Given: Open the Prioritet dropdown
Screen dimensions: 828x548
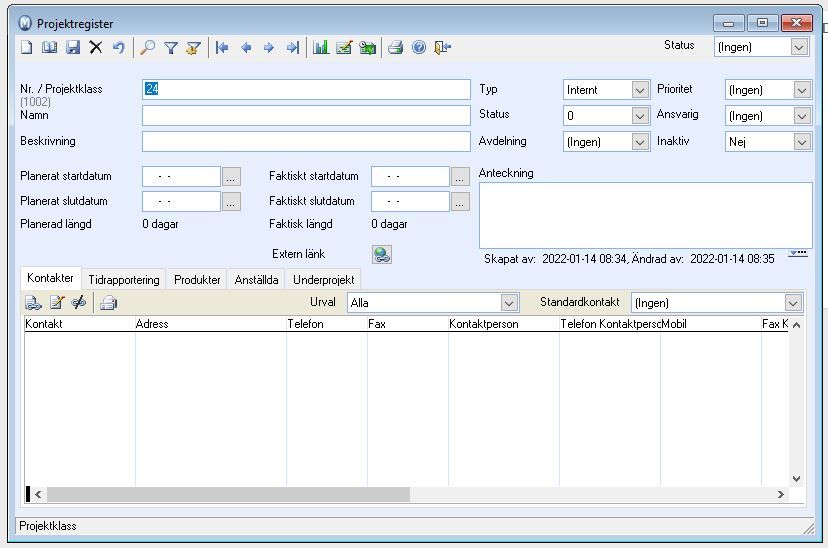Looking at the screenshot, I should (802, 90).
